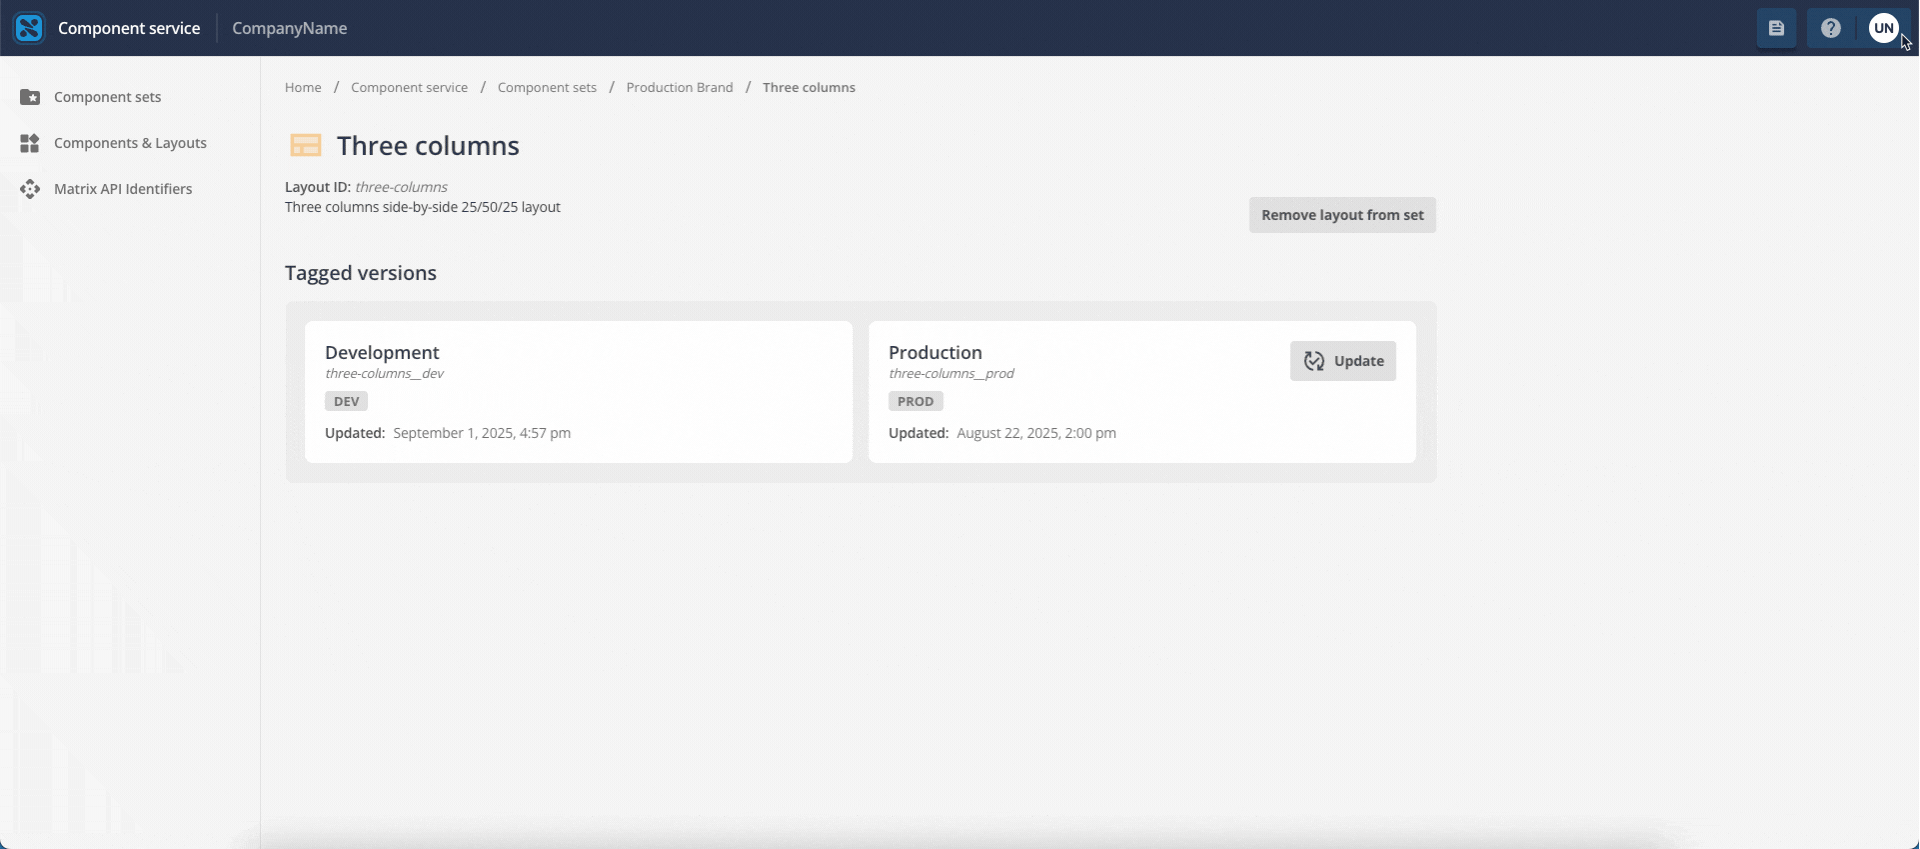
Task: Click the 25/50/25 layout description text
Action: pos(423,207)
